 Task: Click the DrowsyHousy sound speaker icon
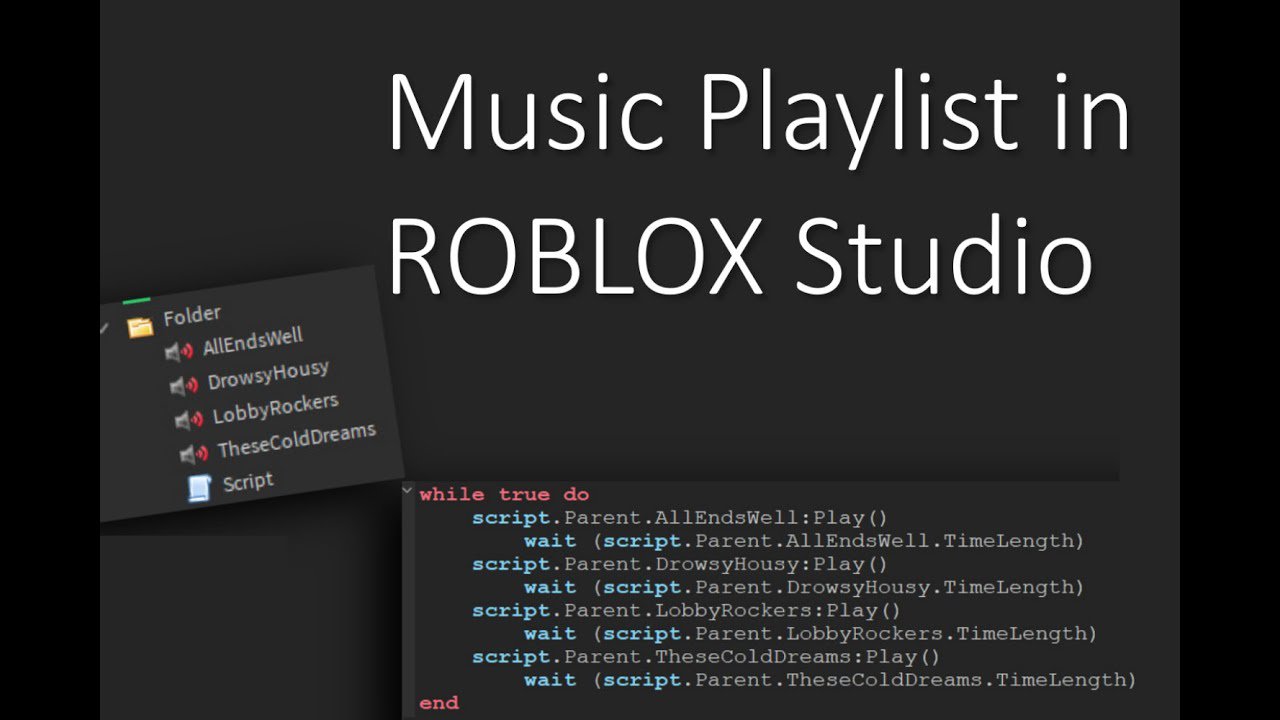pos(184,385)
